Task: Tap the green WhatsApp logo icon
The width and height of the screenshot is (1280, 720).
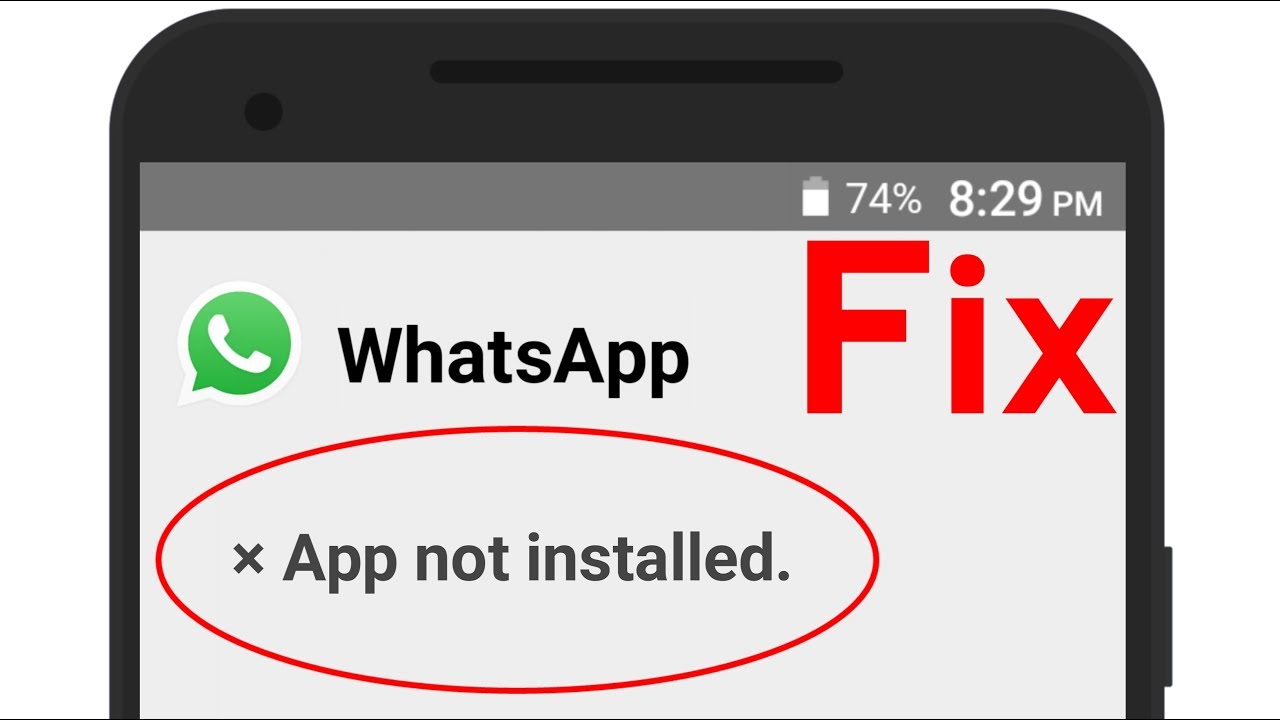Action: 239,344
